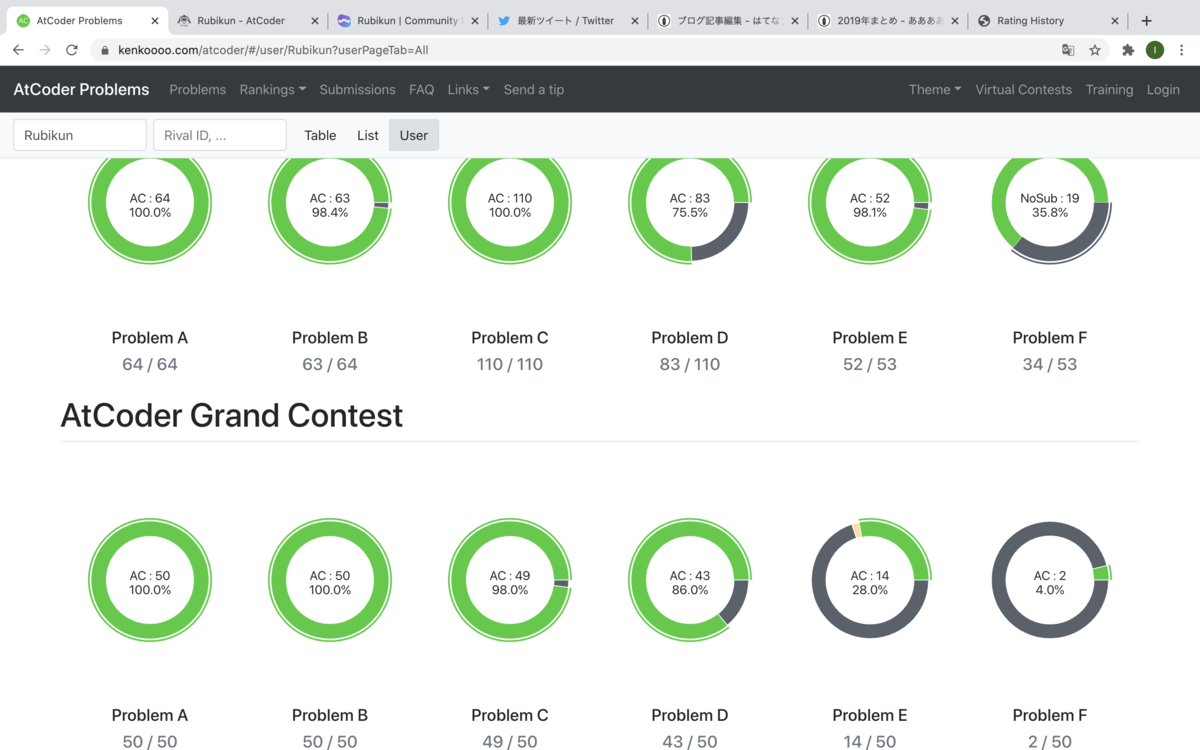Click the AGC Problem D AC : 43 chart
Screen dimensions: 1200x750
(690, 581)
